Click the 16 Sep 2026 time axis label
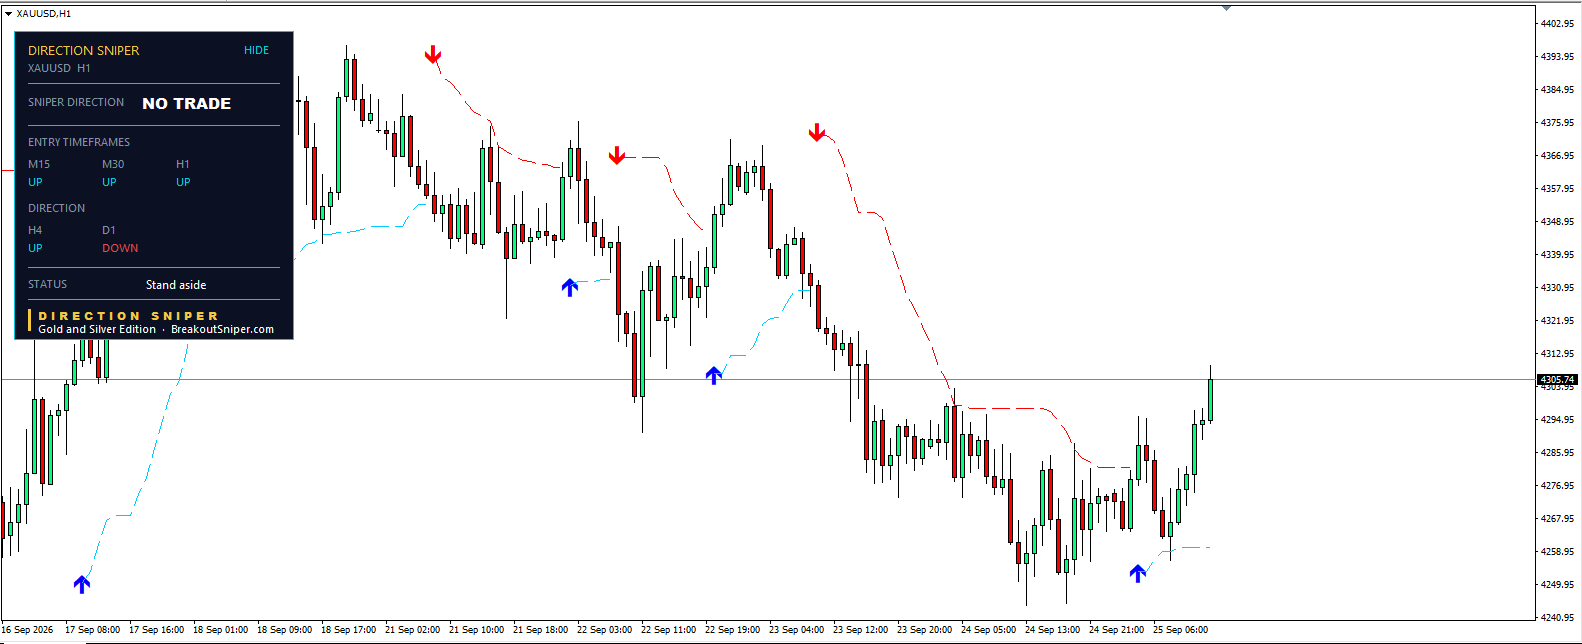This screenshot has height=644, width=1582. [x=27, y=630]
